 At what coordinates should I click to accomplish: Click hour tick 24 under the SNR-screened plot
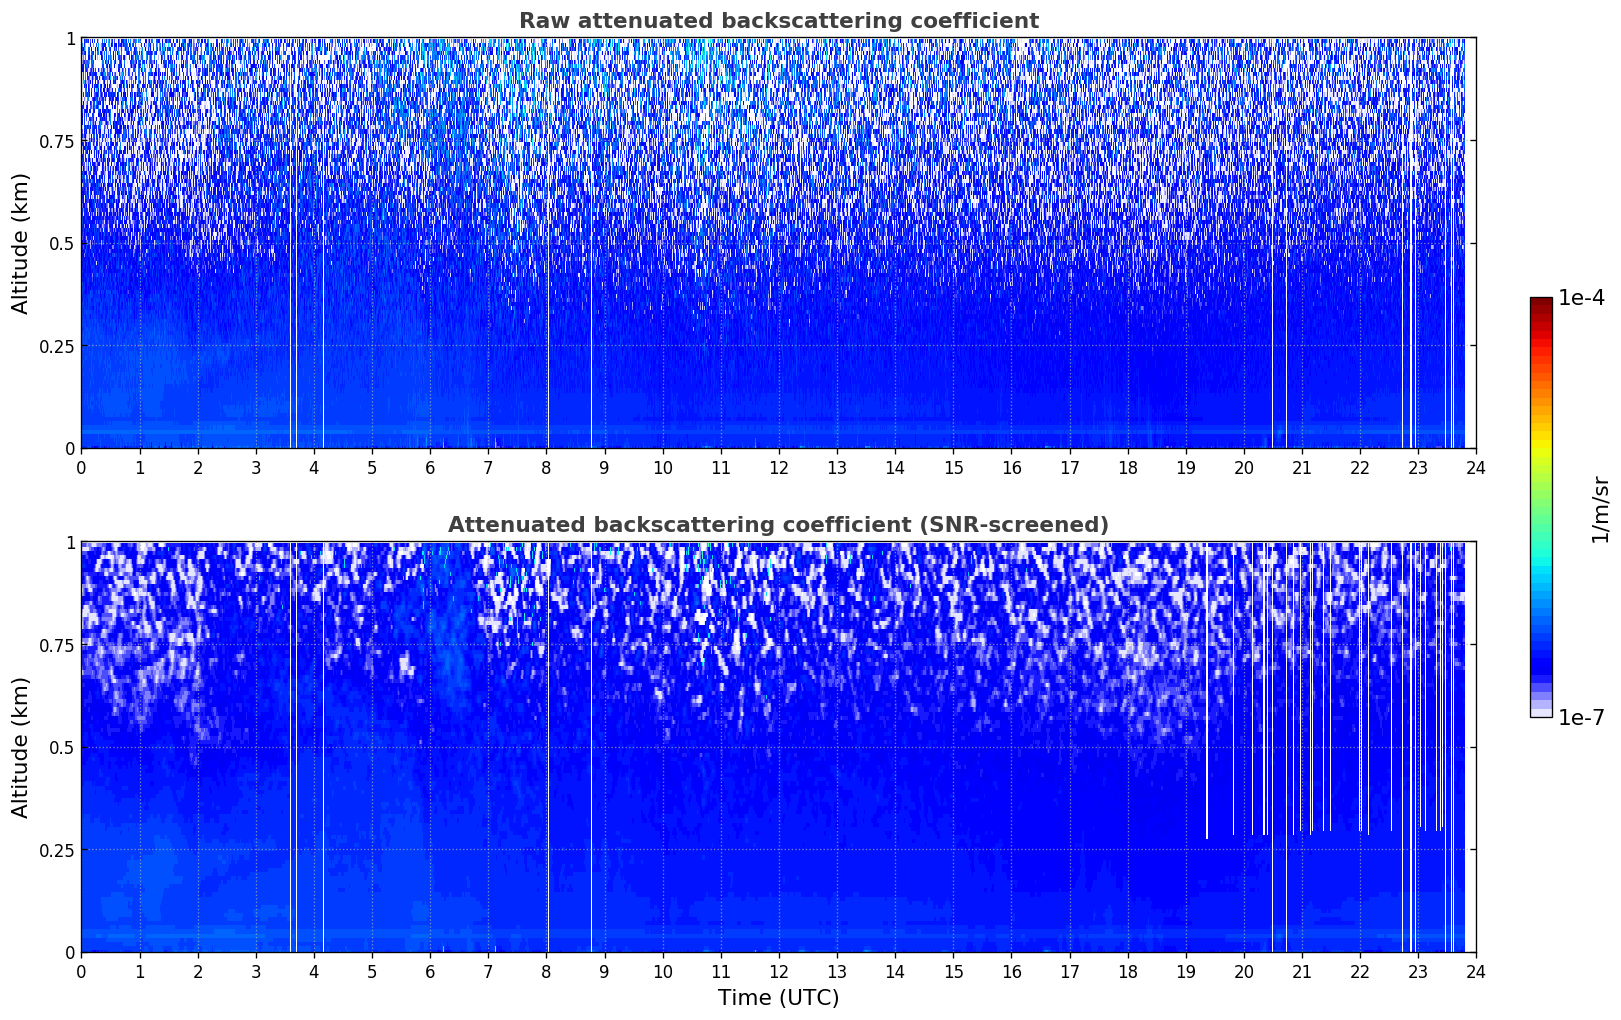tap(1476, 971)
